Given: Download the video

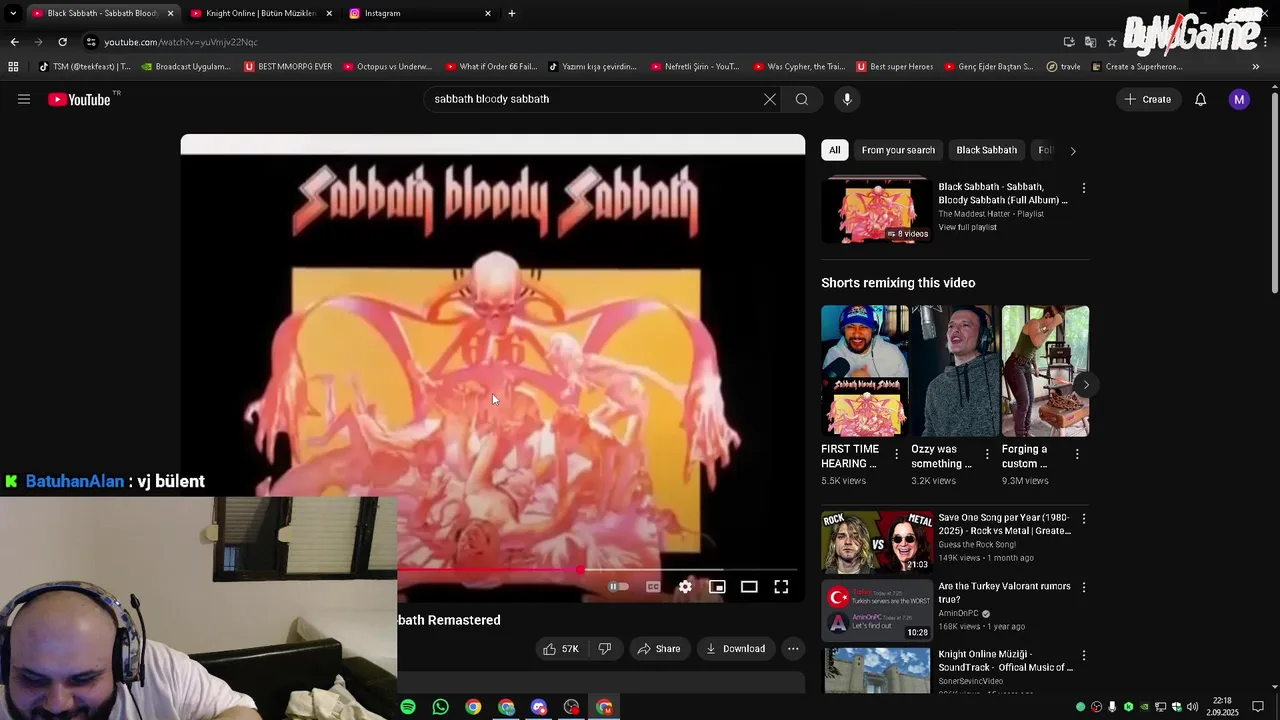Looking at the screenshot, I should click(736, 649).
